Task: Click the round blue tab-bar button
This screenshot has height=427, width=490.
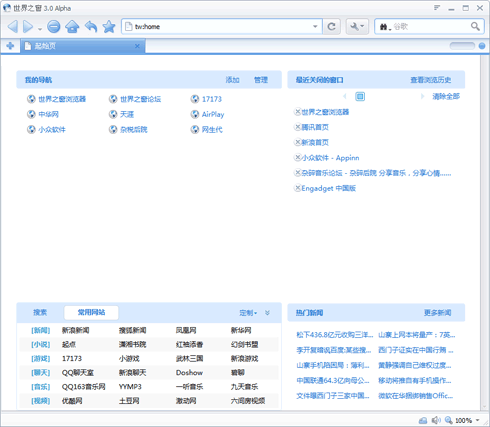Action: pos(482,46)
